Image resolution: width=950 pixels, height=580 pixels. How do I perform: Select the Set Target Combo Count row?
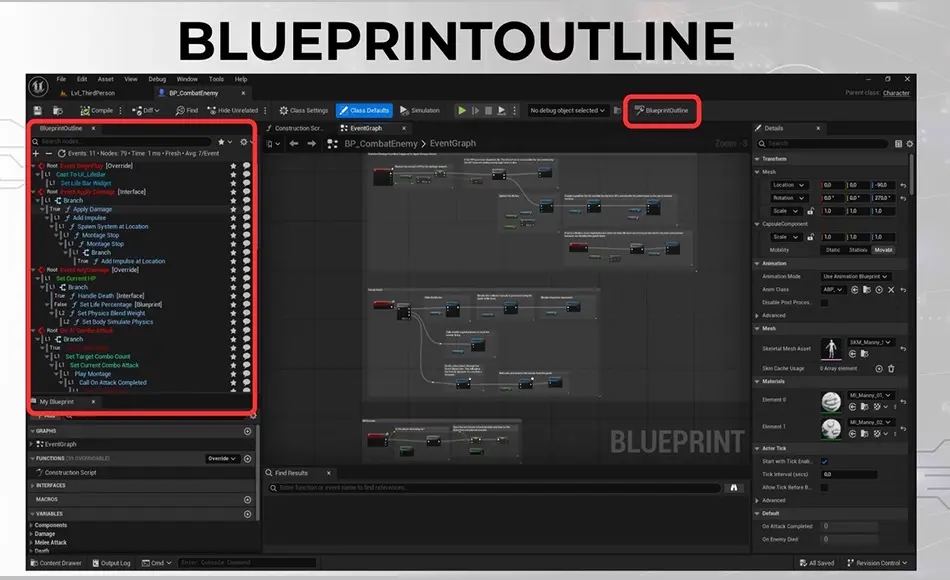point(98,357)
